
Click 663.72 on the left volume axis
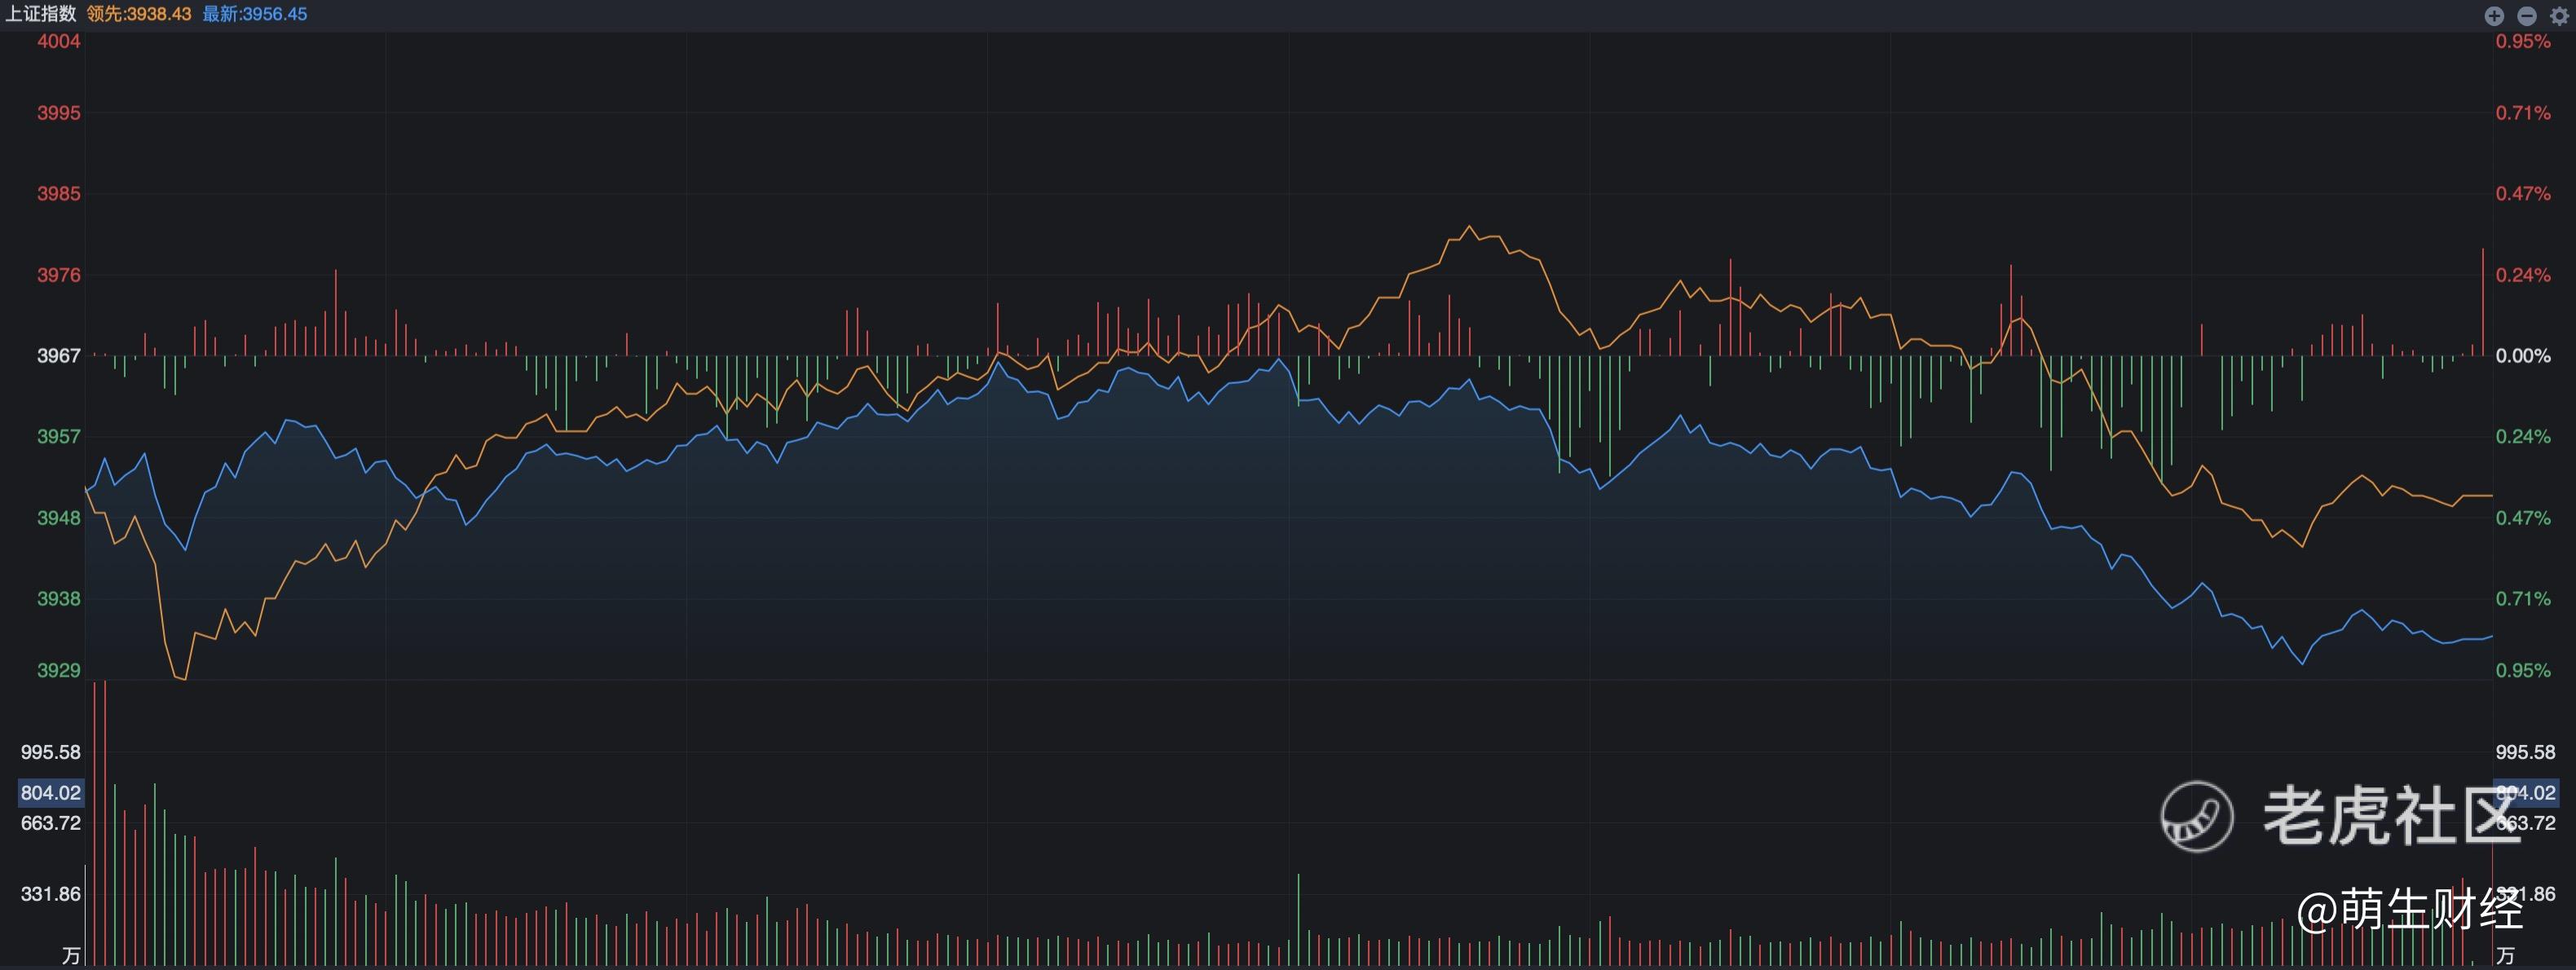[51, 823]
